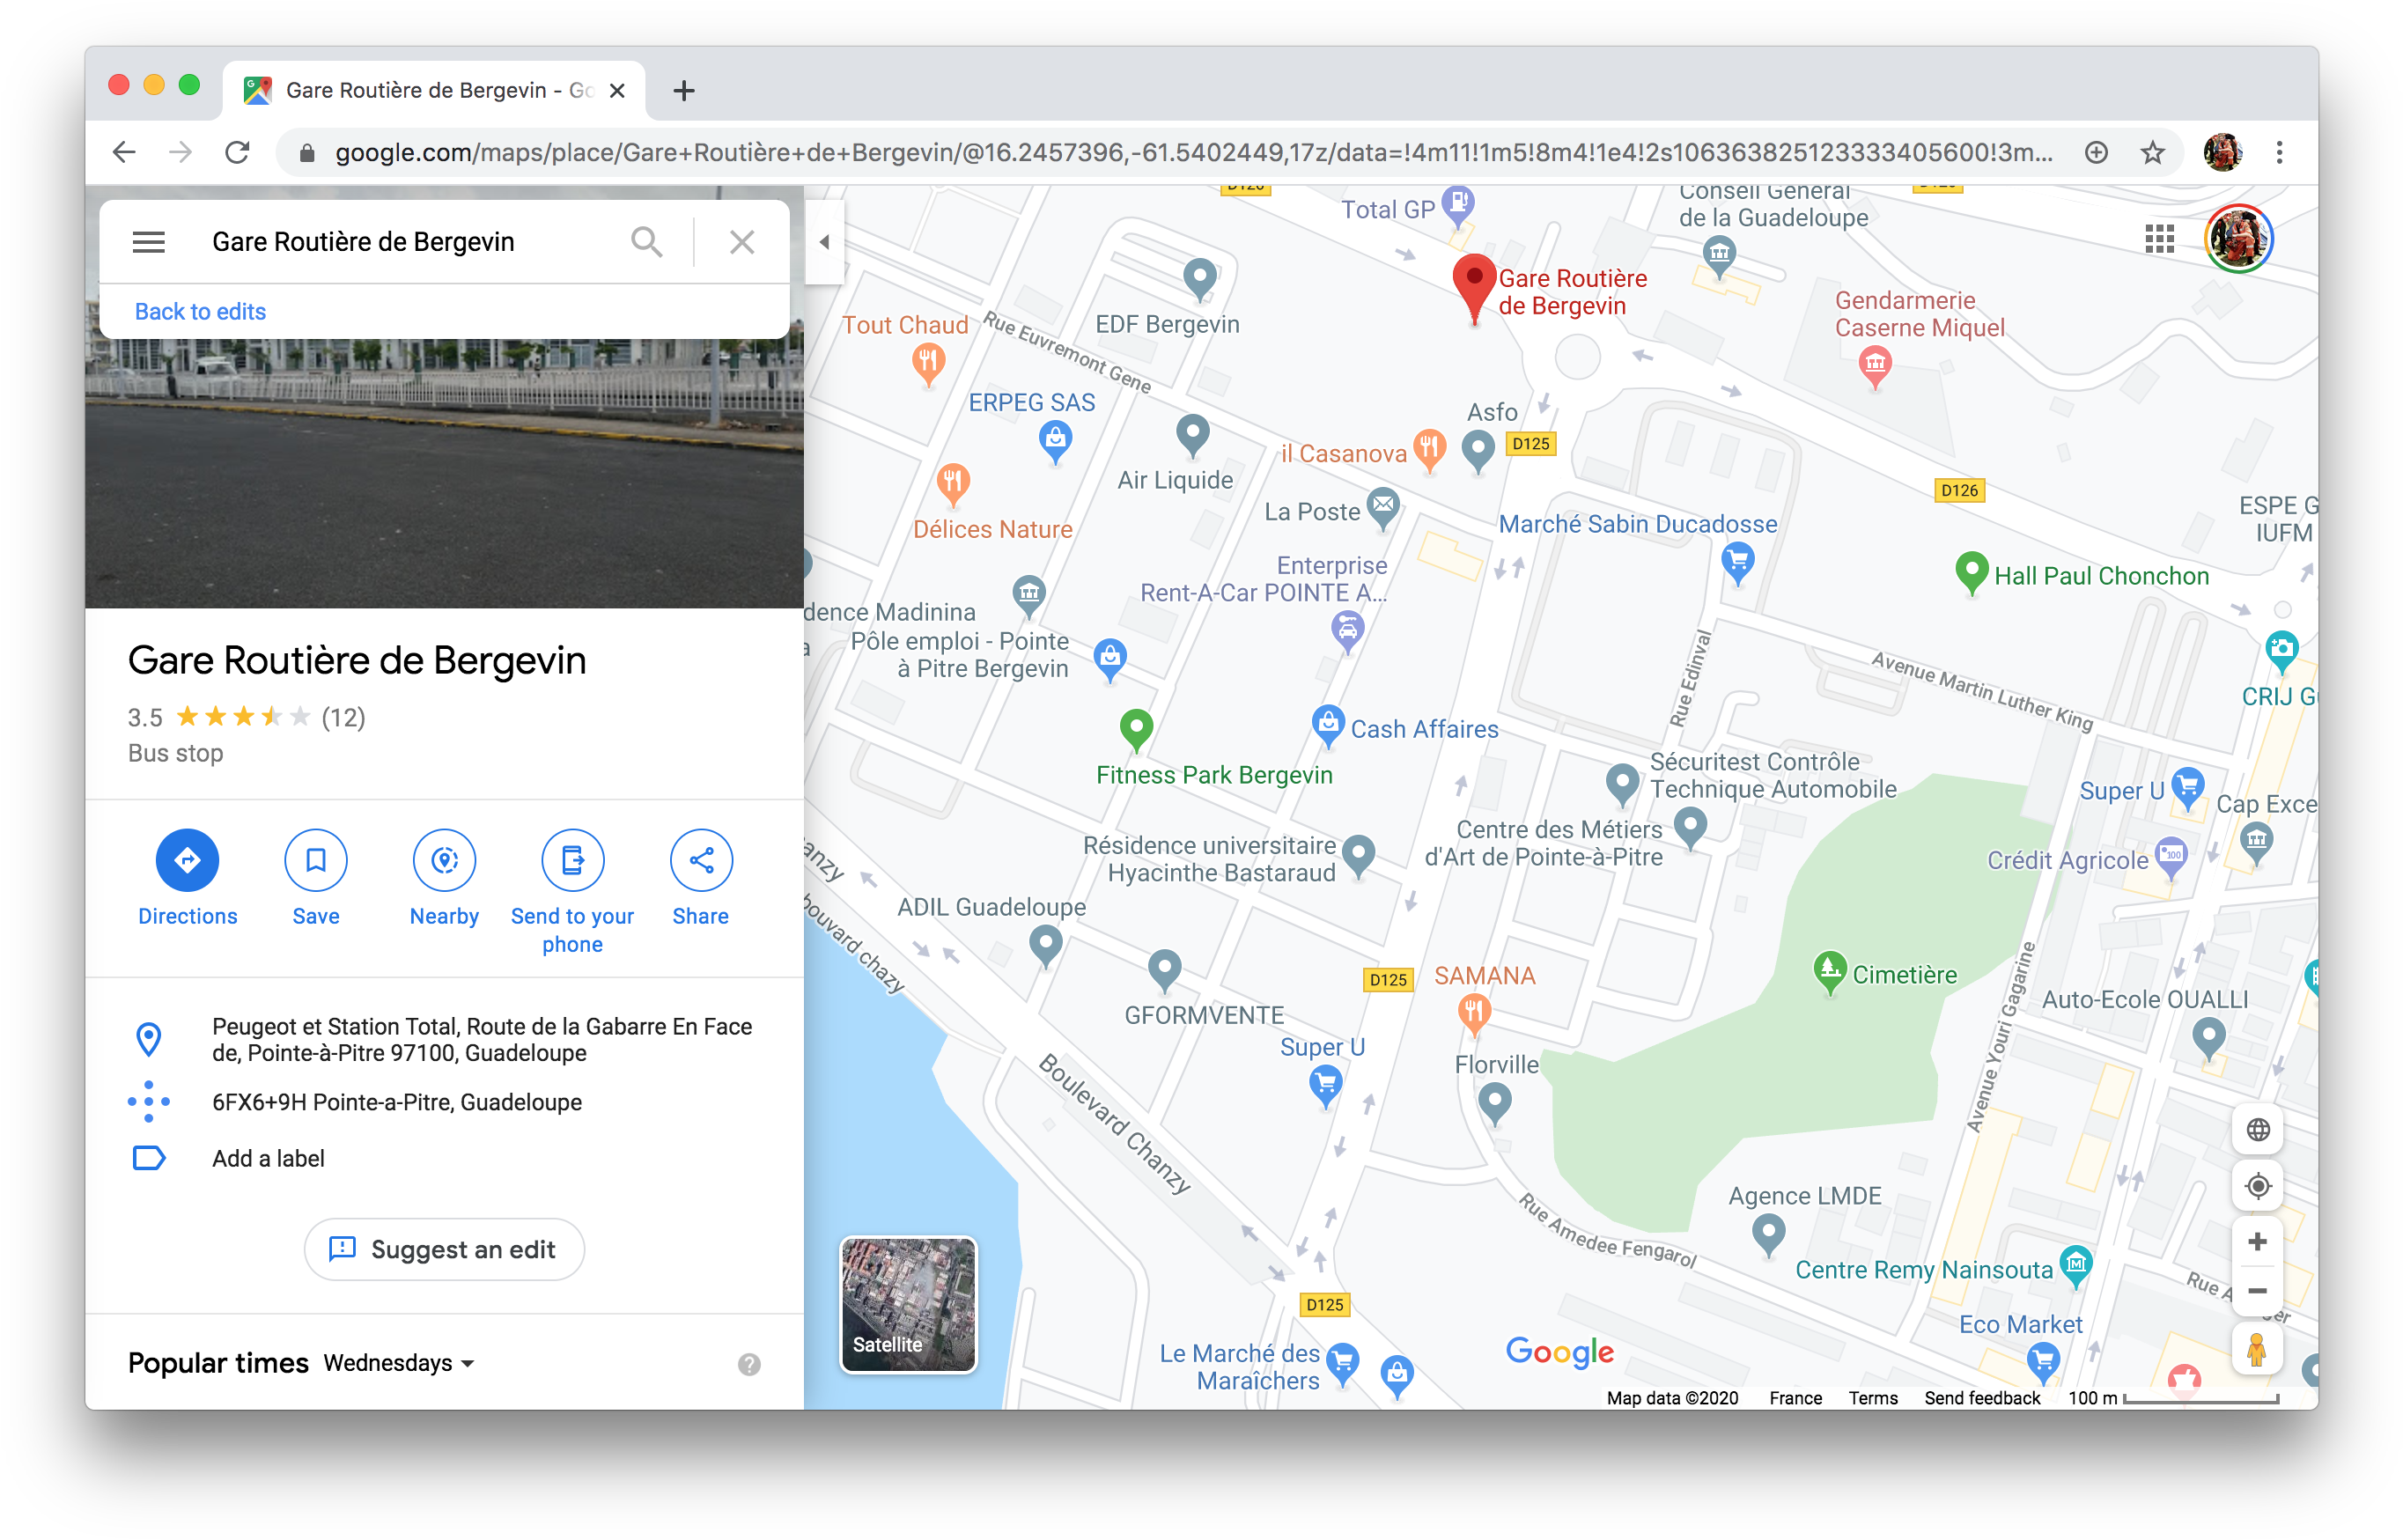Screen dimensions: 2403x1540
Task: Bookmark this page with the star
Action: [x=2152, y=152]
